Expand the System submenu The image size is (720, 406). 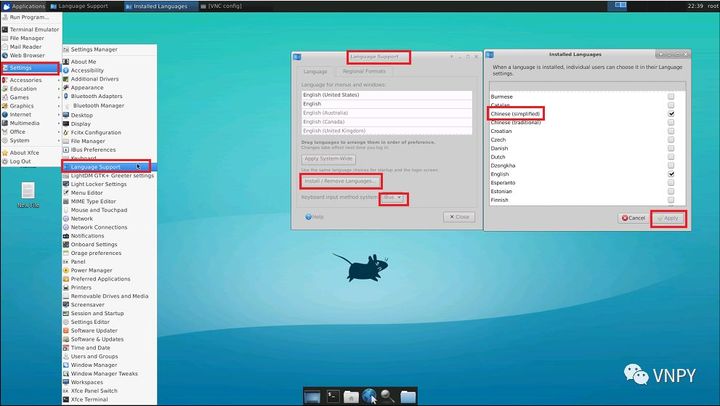point(30,141)
